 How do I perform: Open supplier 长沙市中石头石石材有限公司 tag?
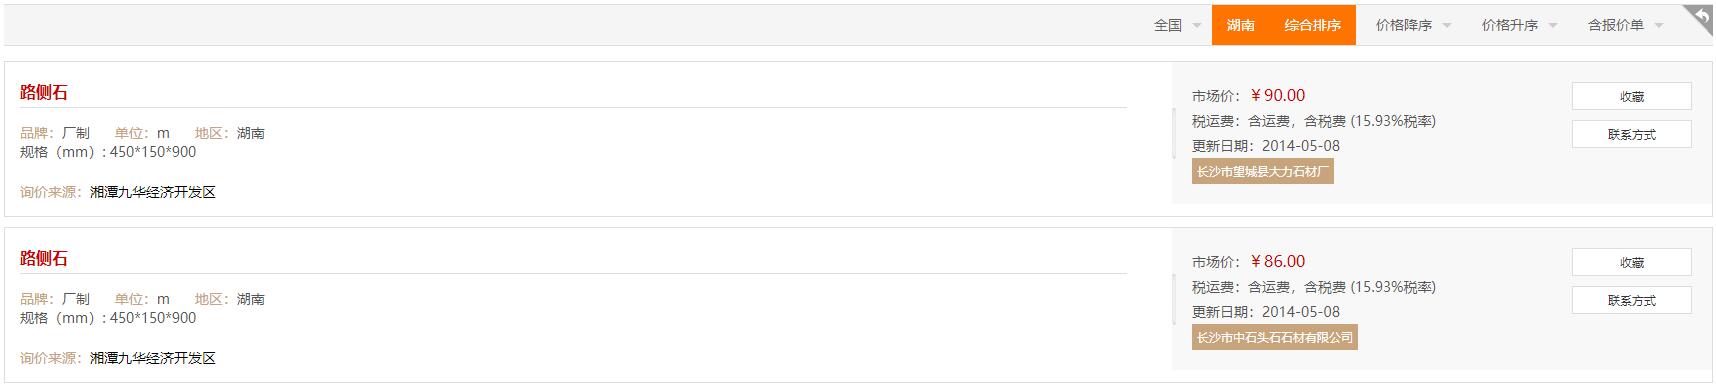click(1275, 338)
